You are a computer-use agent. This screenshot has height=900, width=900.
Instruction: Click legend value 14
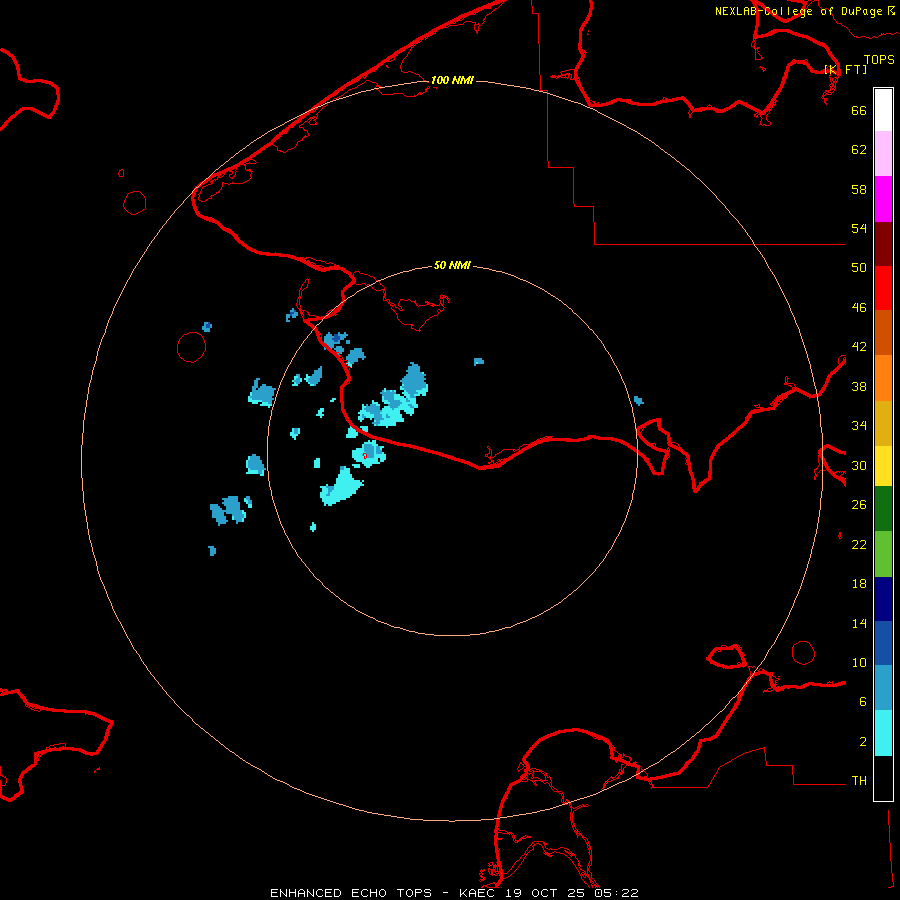pyautogui.click(x=859, y=623)
